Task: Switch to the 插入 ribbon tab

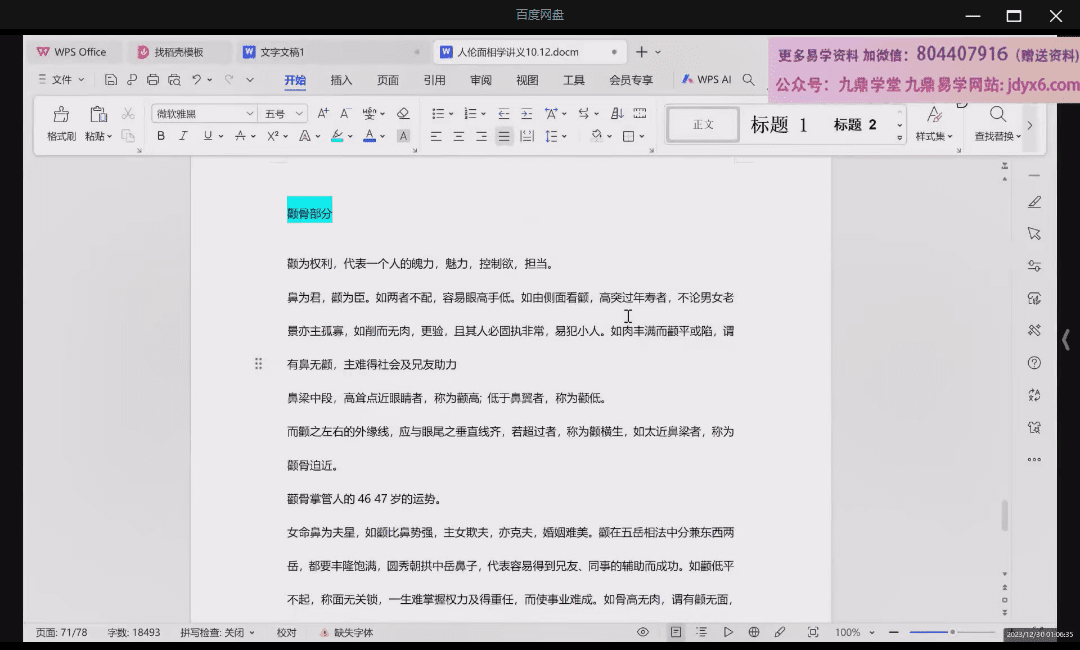Action: [341, 80]
